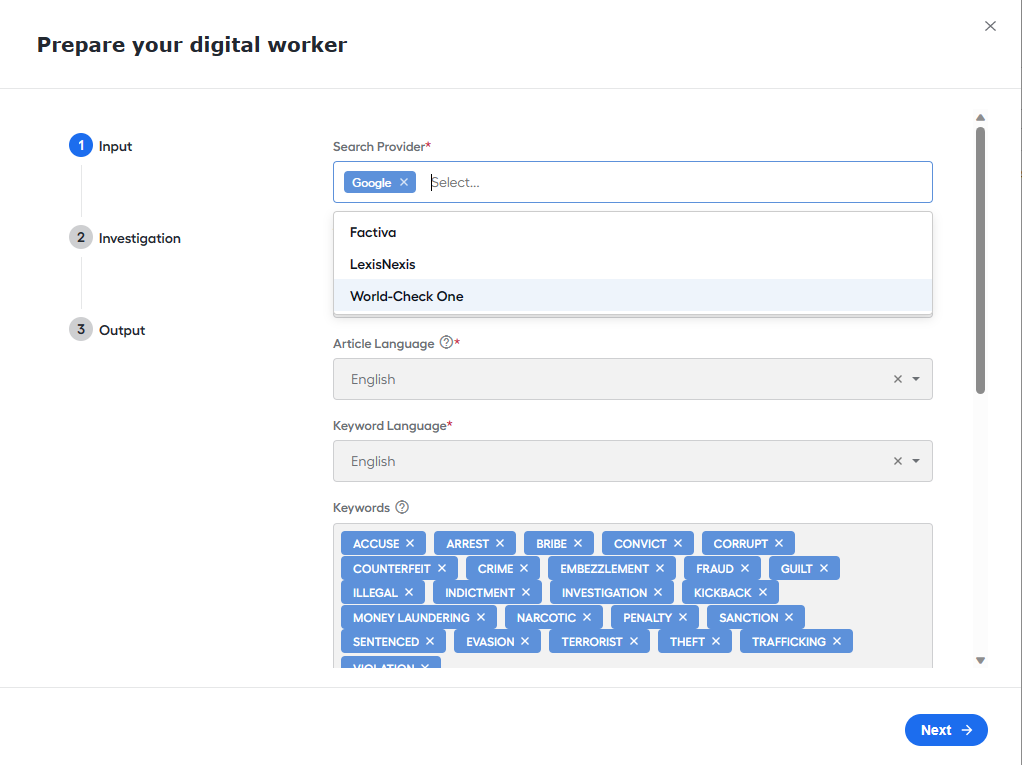Remove the MONEY LAUNDERING keyword tag
Image resolution: width=1022 pixels, height=765 pixels.
point(481,617)
